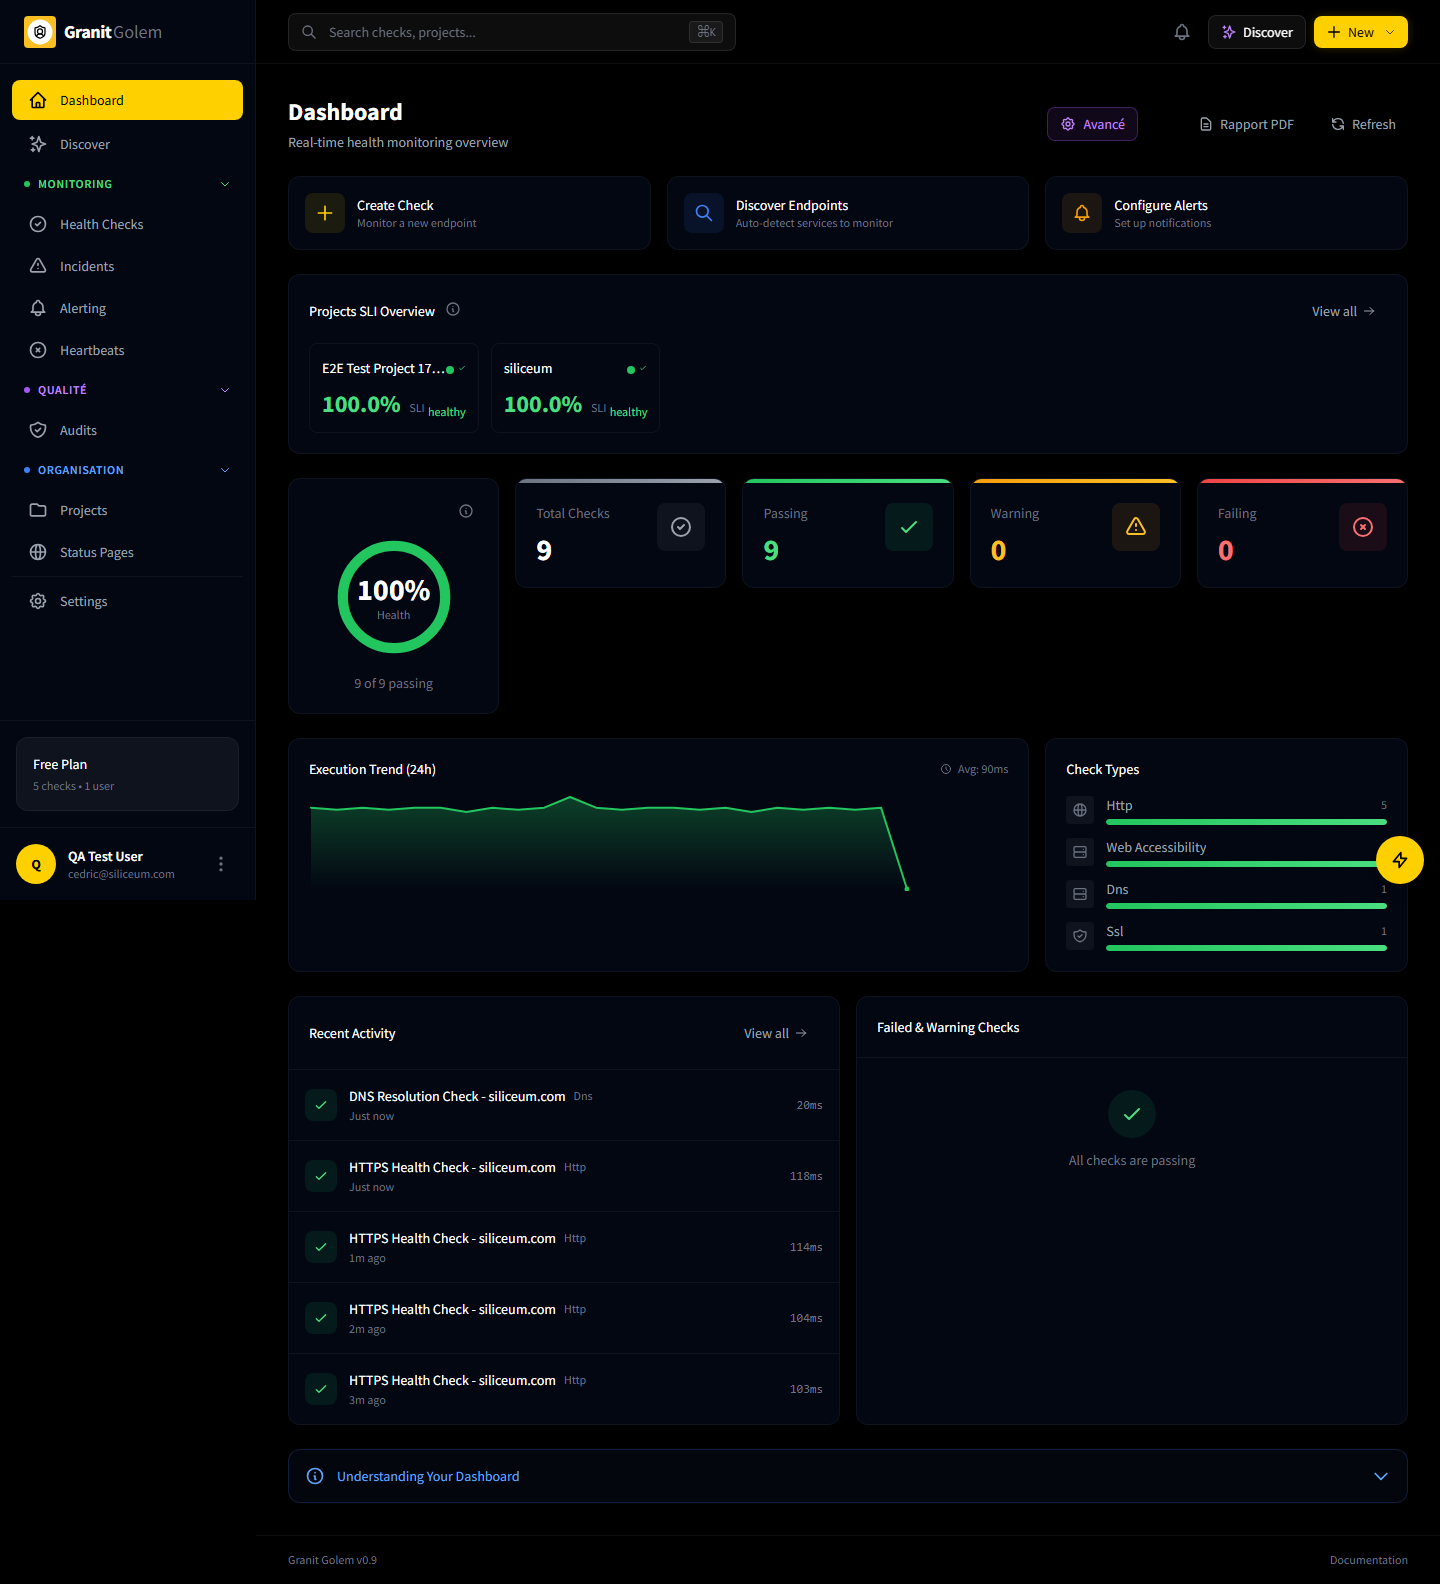Click info icon in Health gauge card
1440x1584 pixels.
click(466, 511)
